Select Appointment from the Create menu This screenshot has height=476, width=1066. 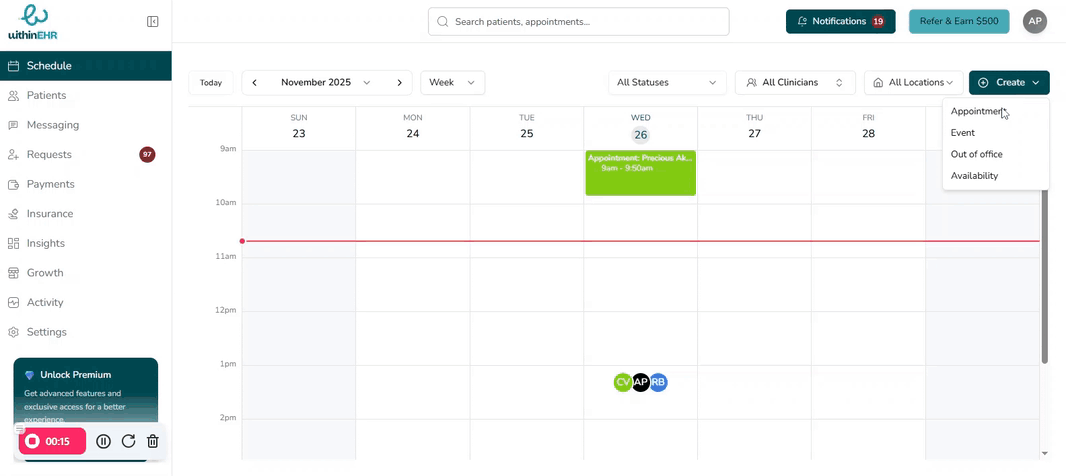pyautogui.click(x=977, y=111)
